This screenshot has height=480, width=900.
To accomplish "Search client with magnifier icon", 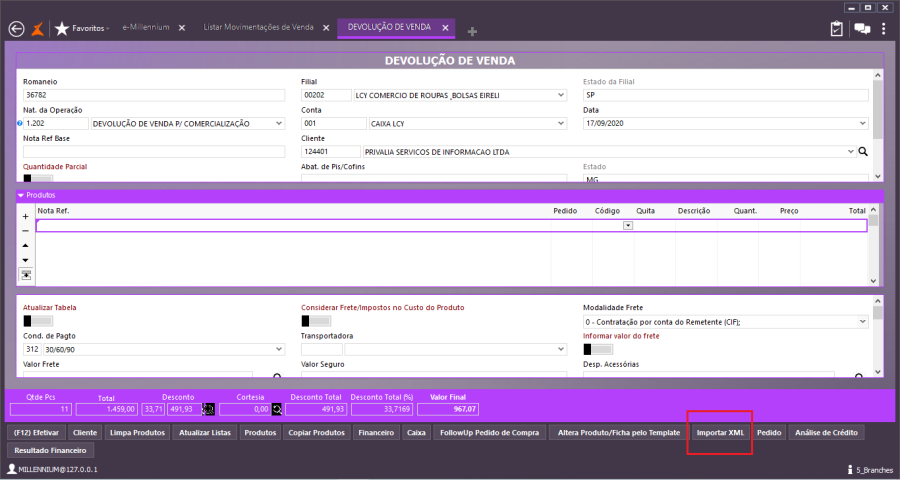I will pos(863,152).
